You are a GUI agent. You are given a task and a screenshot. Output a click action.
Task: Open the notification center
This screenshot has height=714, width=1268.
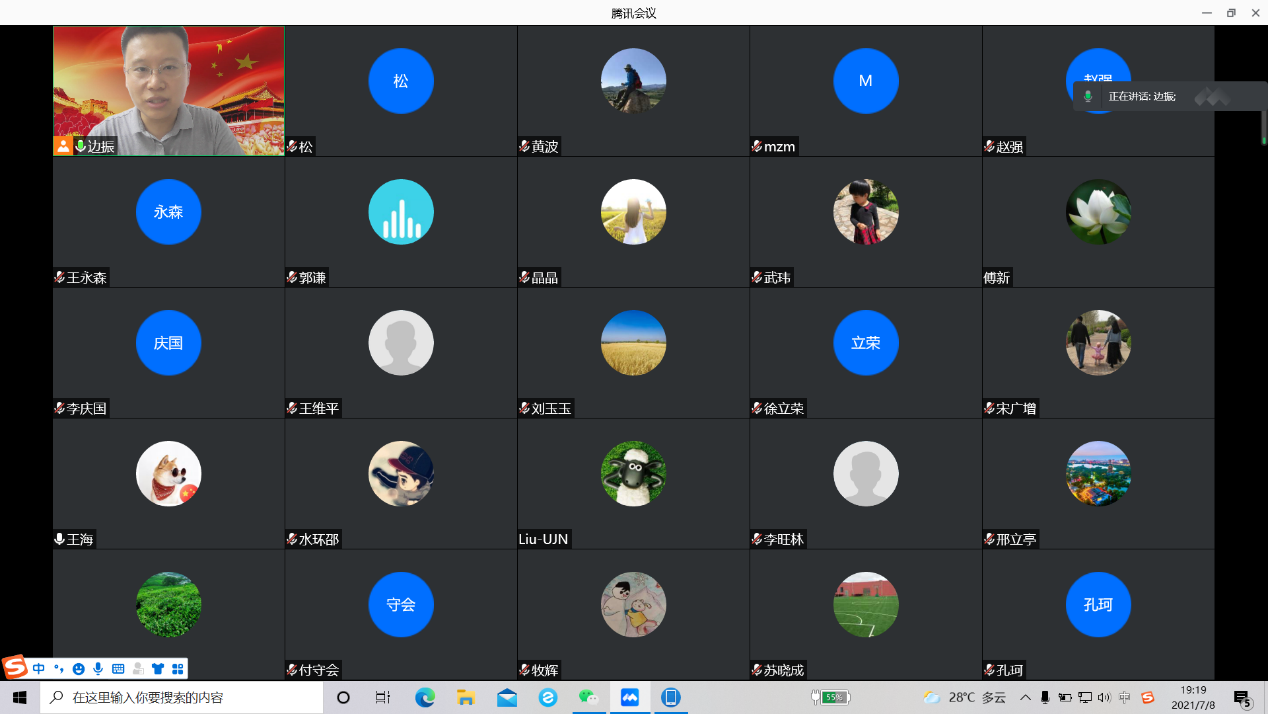coord(1242,697)
